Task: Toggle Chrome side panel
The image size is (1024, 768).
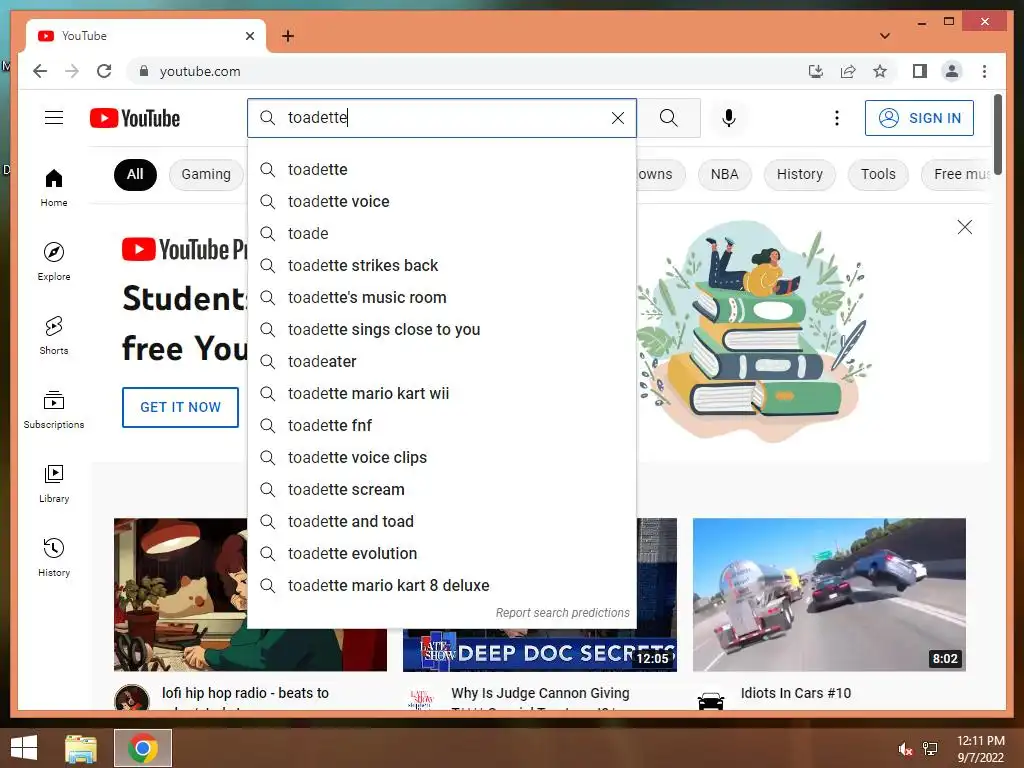Action: click(x=920, y=71)
